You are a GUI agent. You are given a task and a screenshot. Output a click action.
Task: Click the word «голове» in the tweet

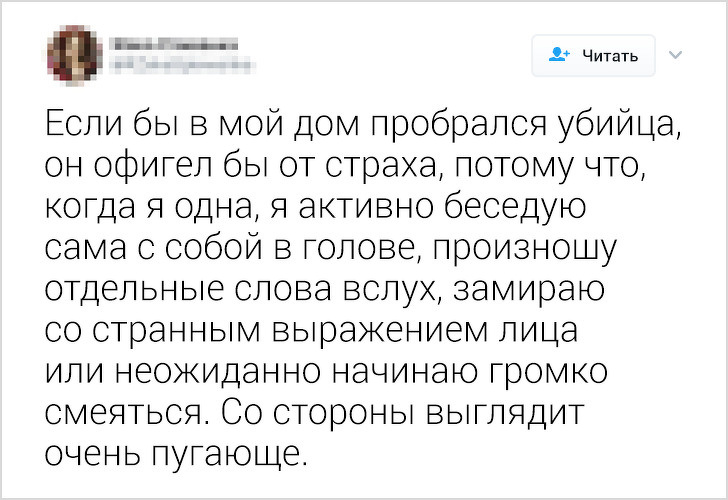coord(378,248)
